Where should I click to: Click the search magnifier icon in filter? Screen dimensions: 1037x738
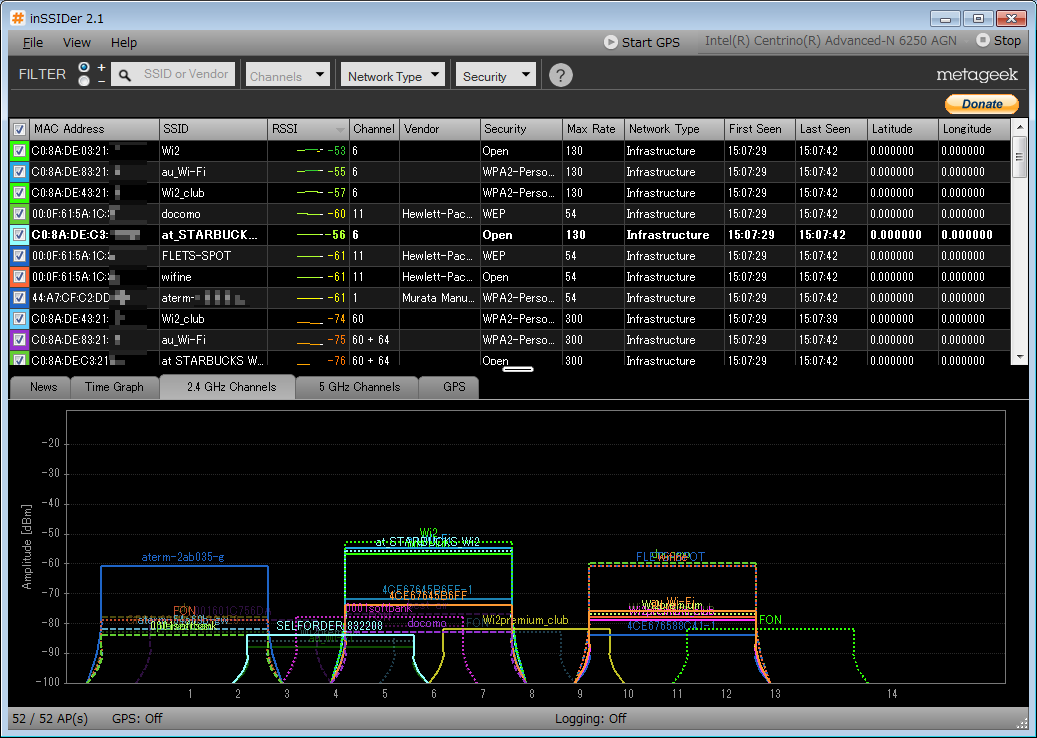pos(125,75)
